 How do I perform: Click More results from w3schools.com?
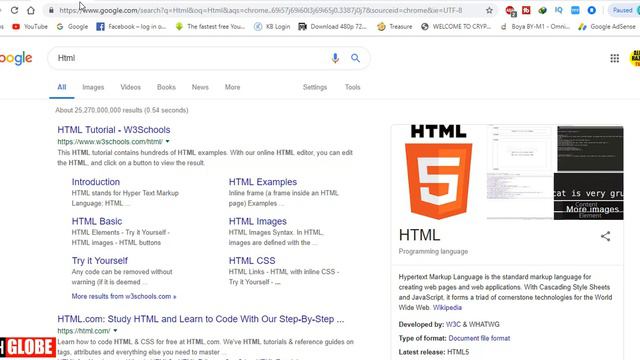(124, 296)
